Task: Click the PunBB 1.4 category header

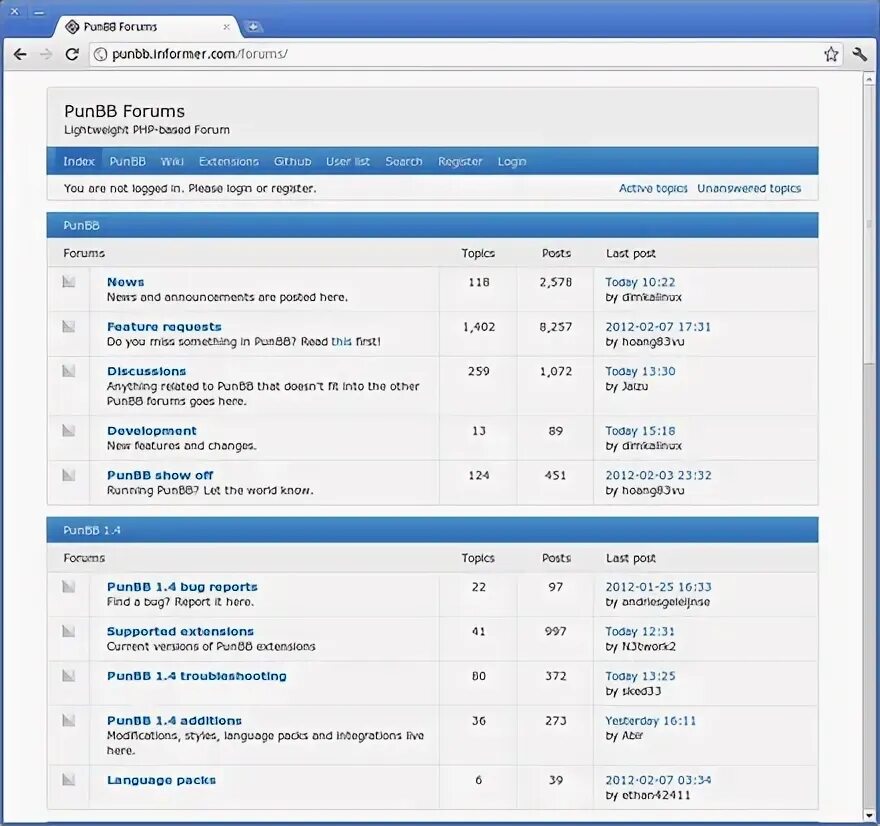Action: pyautogui.click(x=432, y=530)
